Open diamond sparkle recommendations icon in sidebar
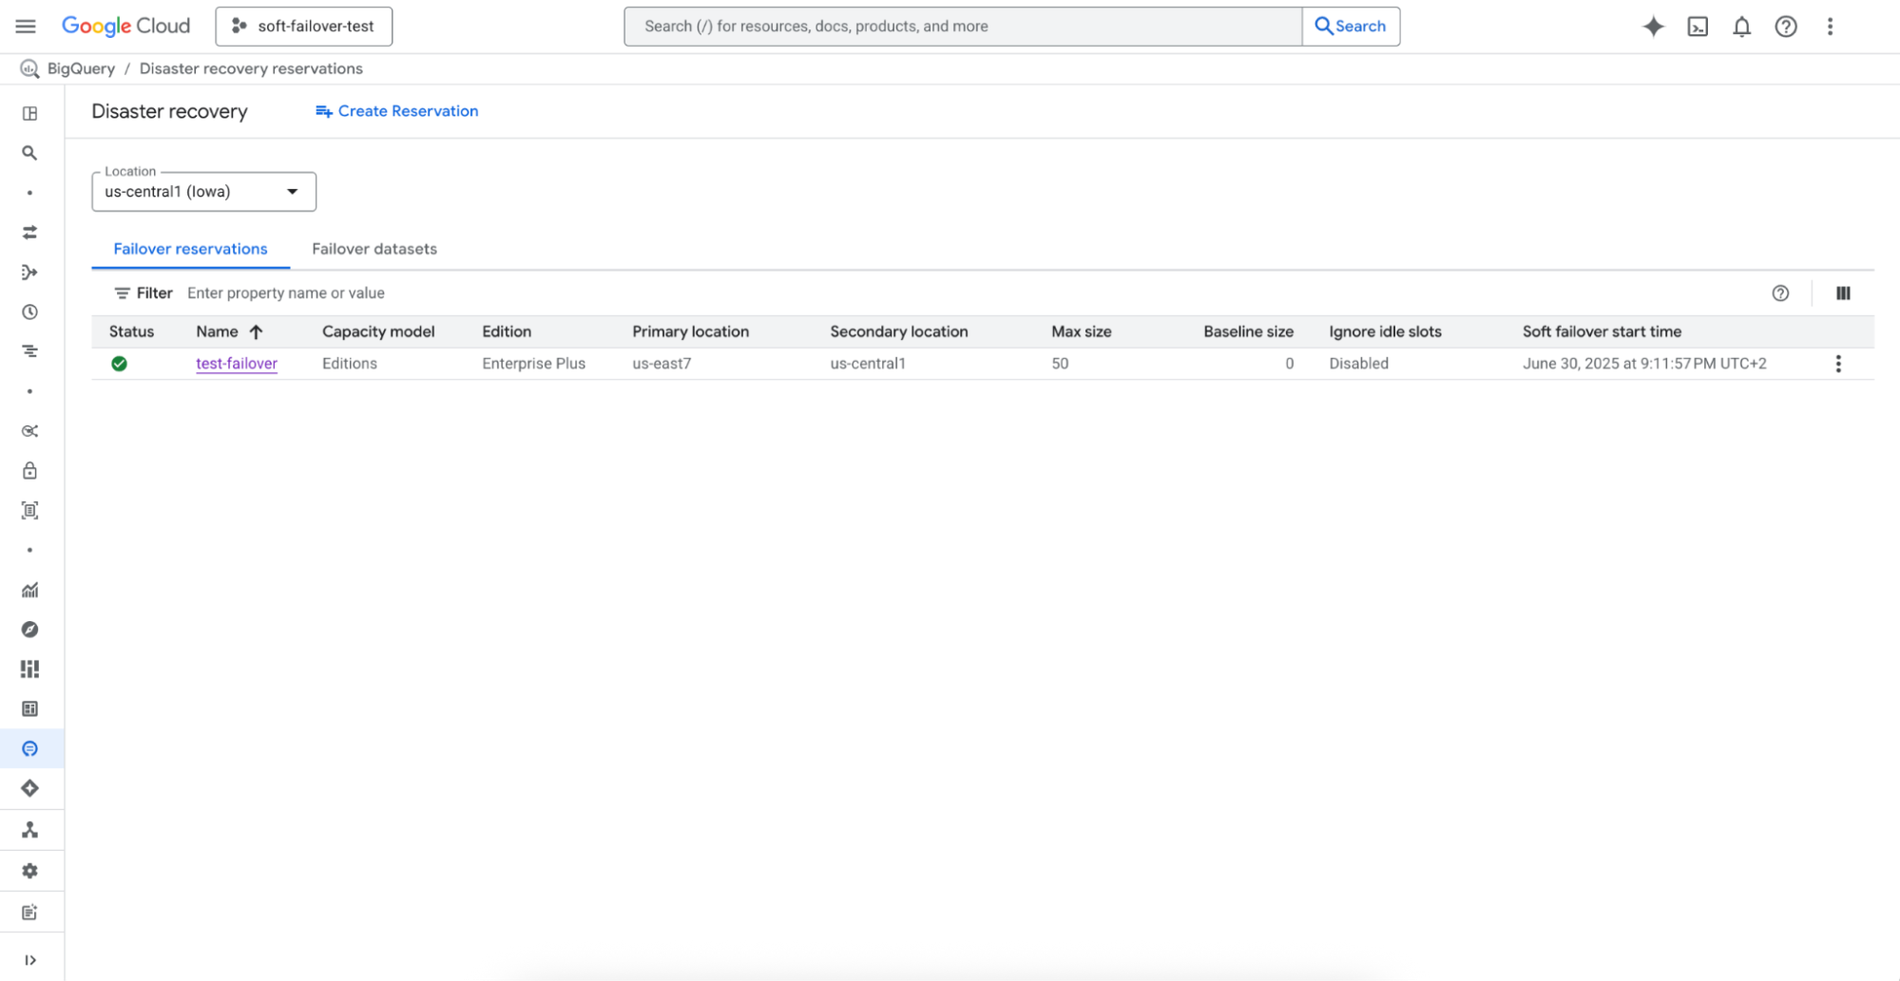Image resolution: width=1900 pixels, height=981 pixels. pyautogui.click(x=30, y=788)
